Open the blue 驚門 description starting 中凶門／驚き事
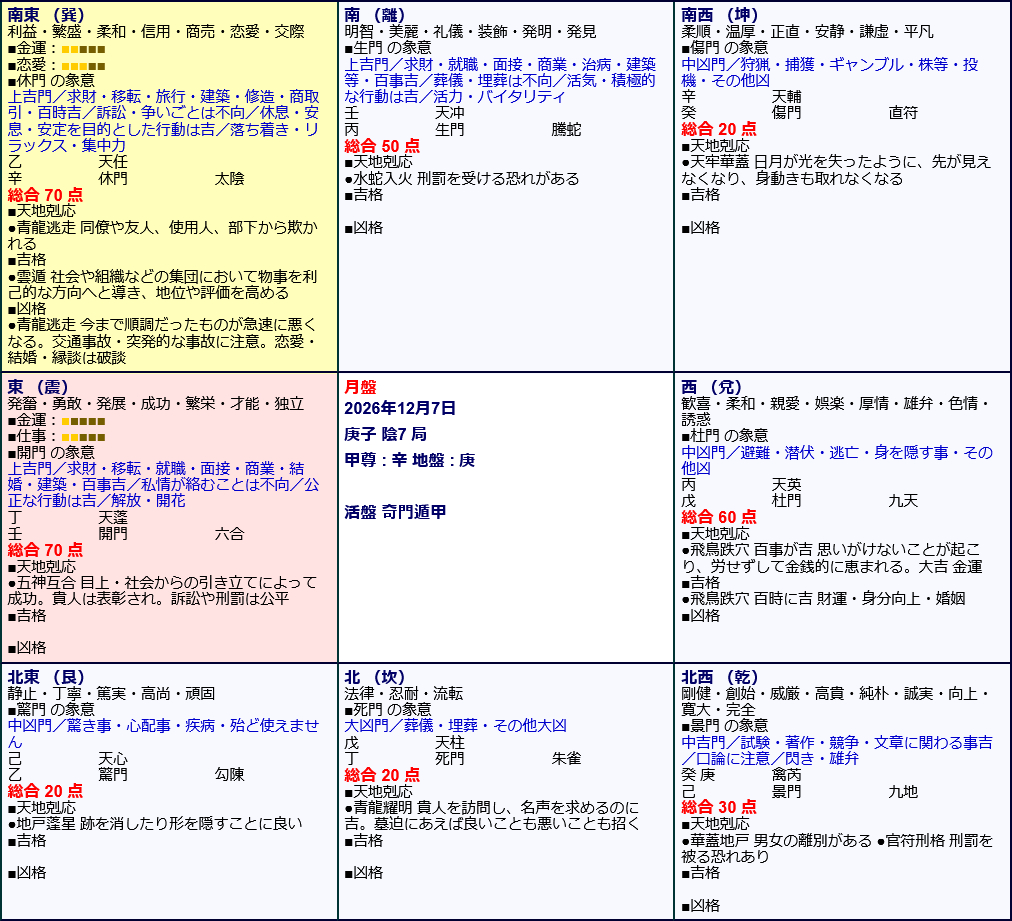Viewport: 1012px width, 921px height. pos(164,733)
